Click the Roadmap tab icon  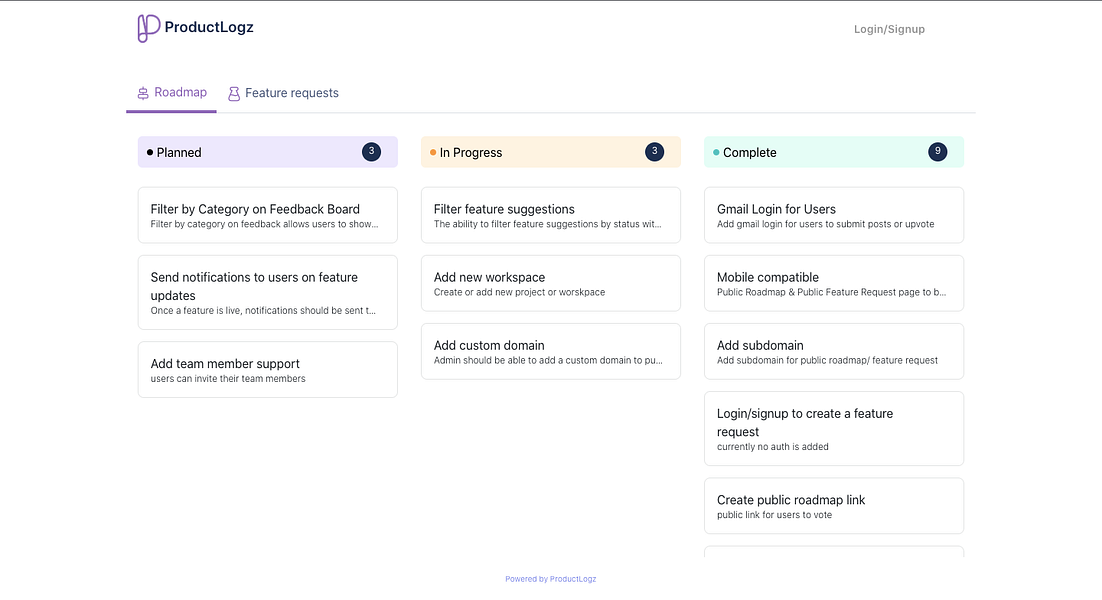coord(143,93)
